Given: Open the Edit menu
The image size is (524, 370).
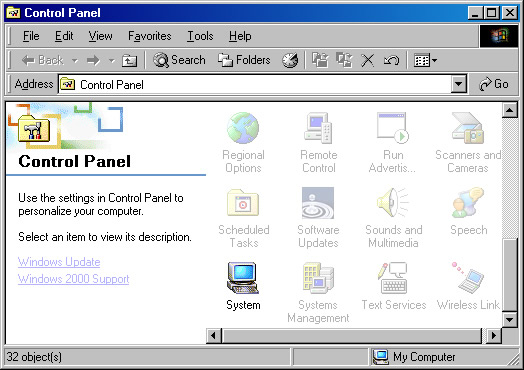Looking at the screenshot, I should 64,36.
